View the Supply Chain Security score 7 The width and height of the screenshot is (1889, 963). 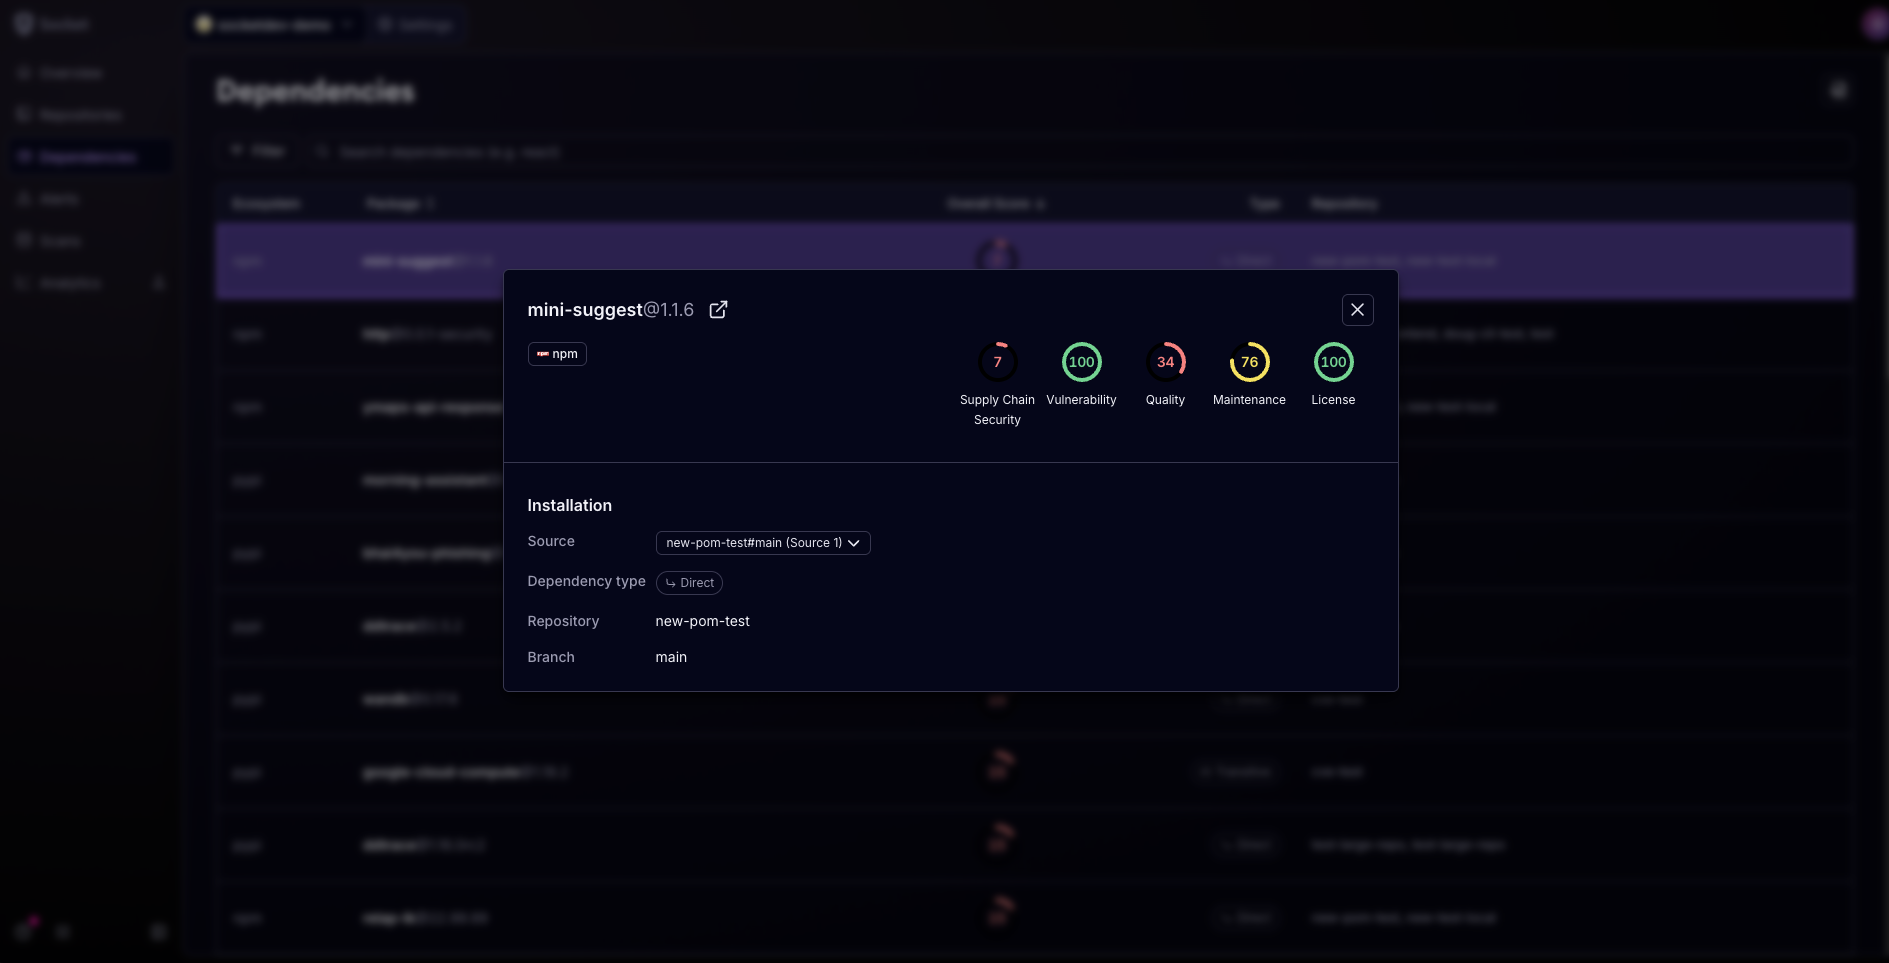pyautogui.click(x=997, y=362)
